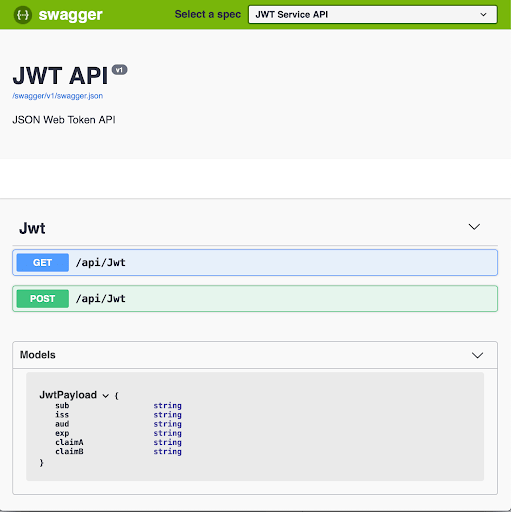
Task: Click the JWT API title
Action: pos(60,75)
